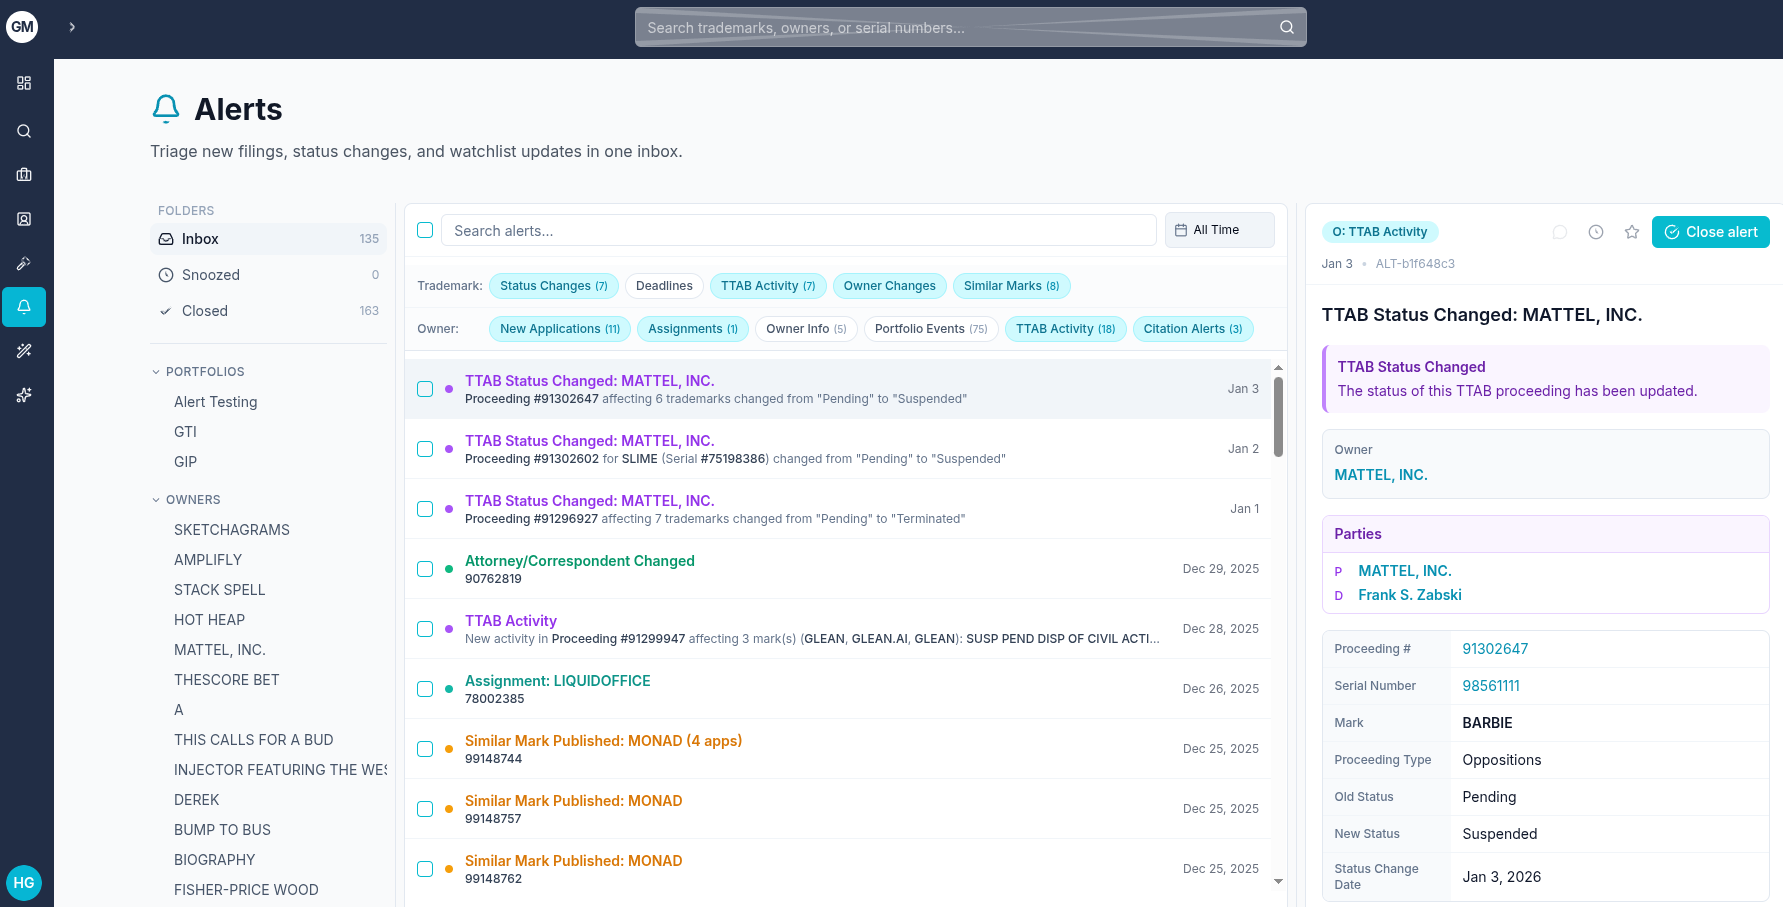Open the Inbox folder
The width and height of the screenshot is (1783, 907).
click(268, 239)
